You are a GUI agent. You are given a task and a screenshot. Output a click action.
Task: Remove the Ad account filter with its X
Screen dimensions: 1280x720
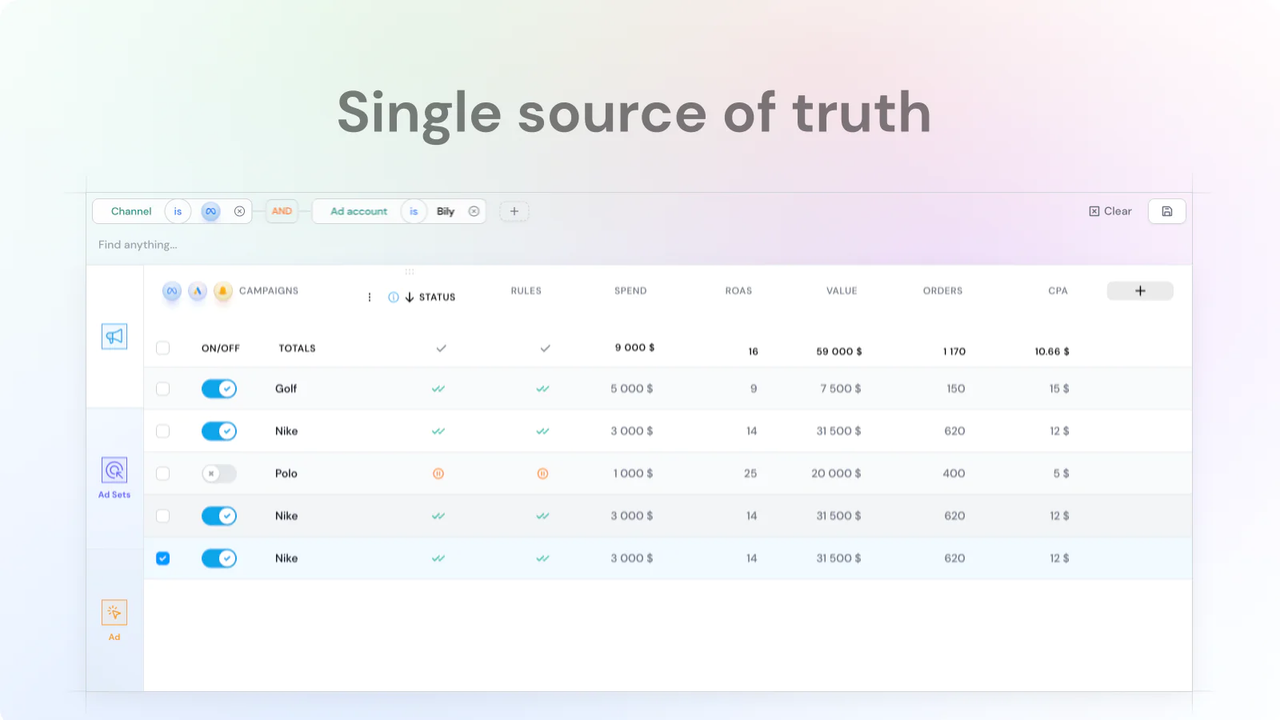click(x=474, y=211)
